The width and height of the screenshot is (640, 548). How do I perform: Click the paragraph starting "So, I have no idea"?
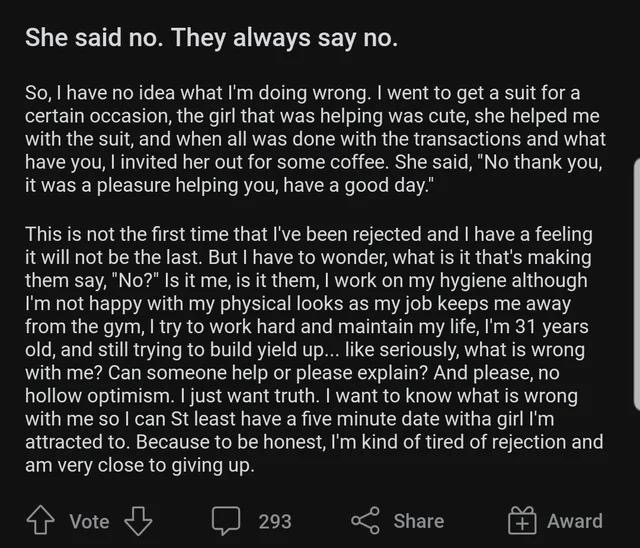[315, 139]
